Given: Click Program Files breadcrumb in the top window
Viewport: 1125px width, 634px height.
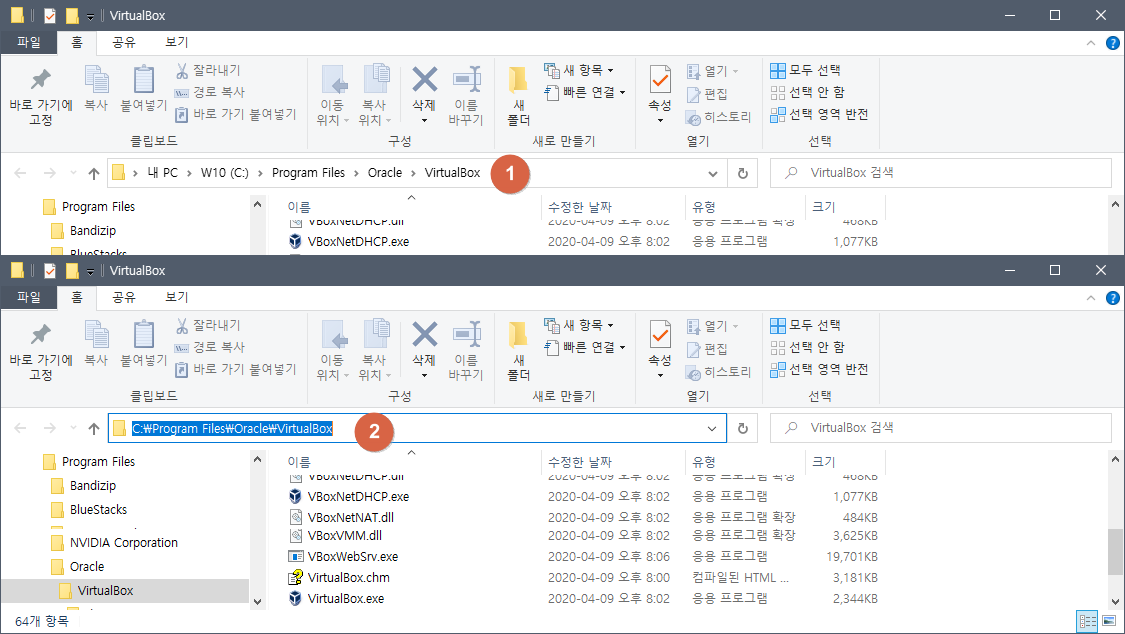Looking at the screenshot, I should 309,173.
